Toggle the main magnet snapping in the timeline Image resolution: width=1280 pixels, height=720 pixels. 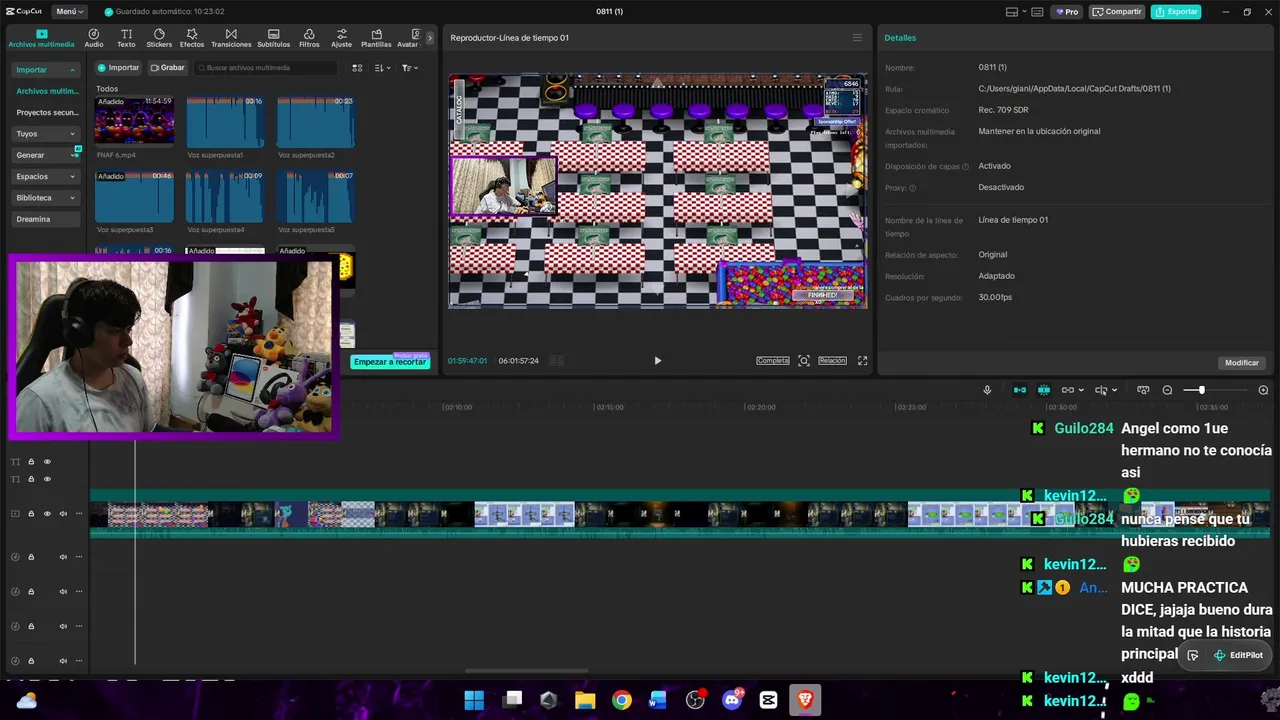click(x=1019, y=390)
